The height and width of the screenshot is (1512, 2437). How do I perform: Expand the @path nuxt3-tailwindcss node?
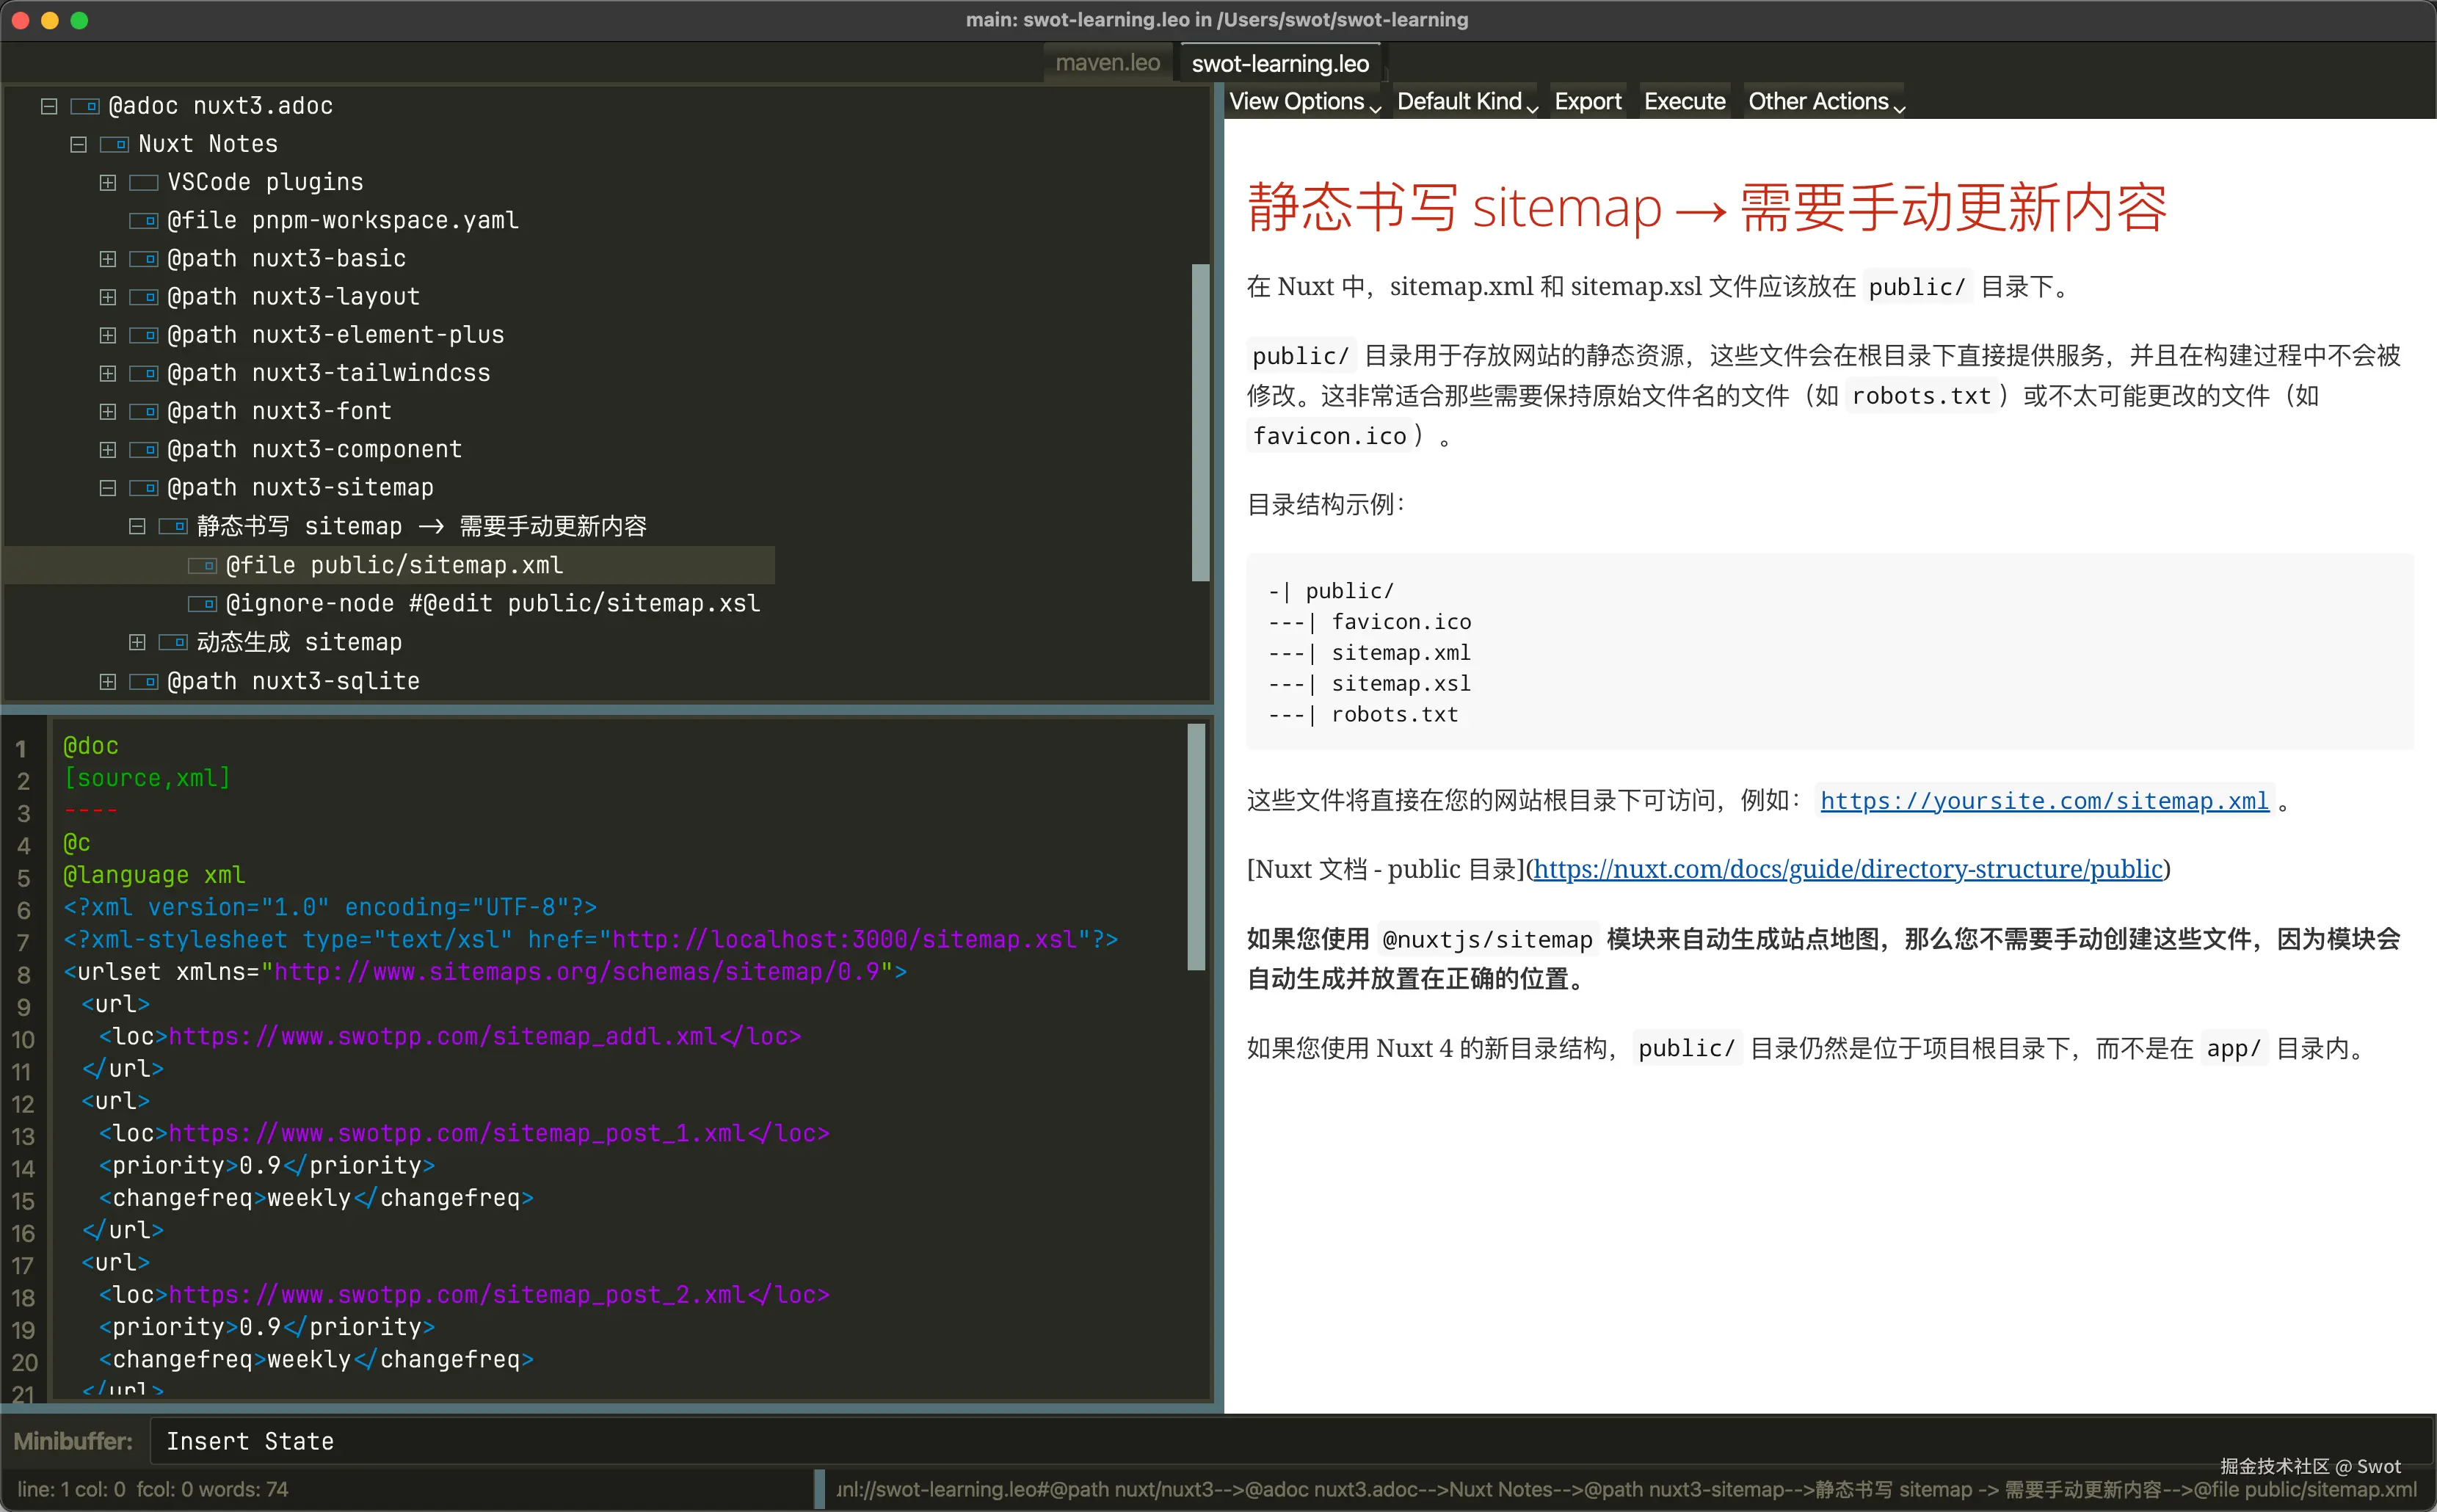click(x=108, y=374)
